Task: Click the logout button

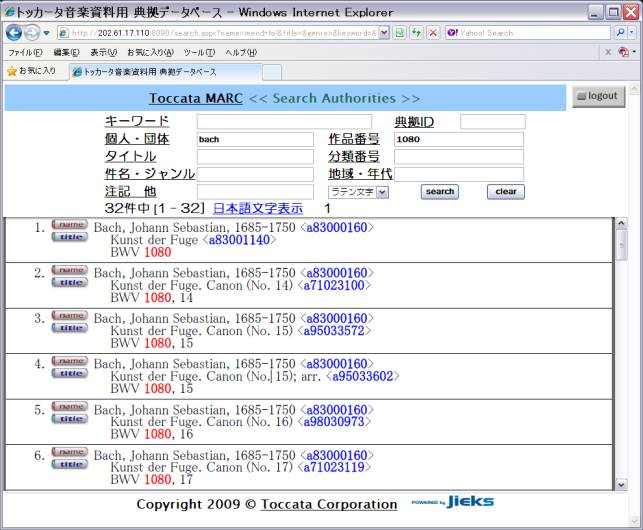Action: point(598,96)
